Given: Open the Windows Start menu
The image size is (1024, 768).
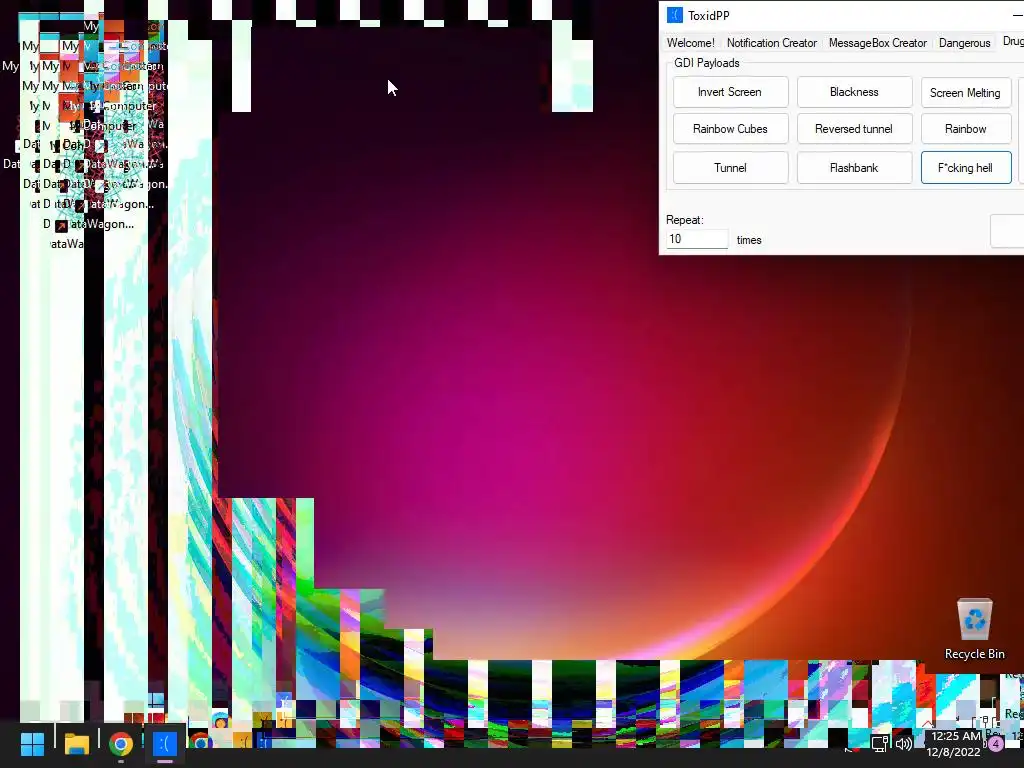Looking at the screenshot, I should [x=32, y=743].
